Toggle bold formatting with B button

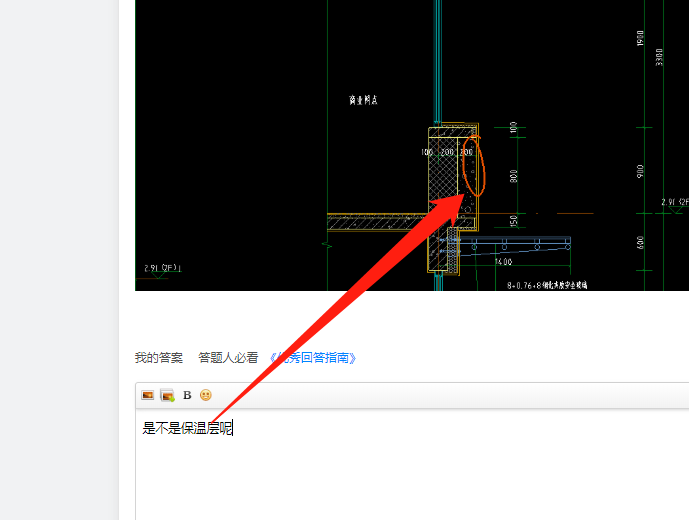click(187, 395)
